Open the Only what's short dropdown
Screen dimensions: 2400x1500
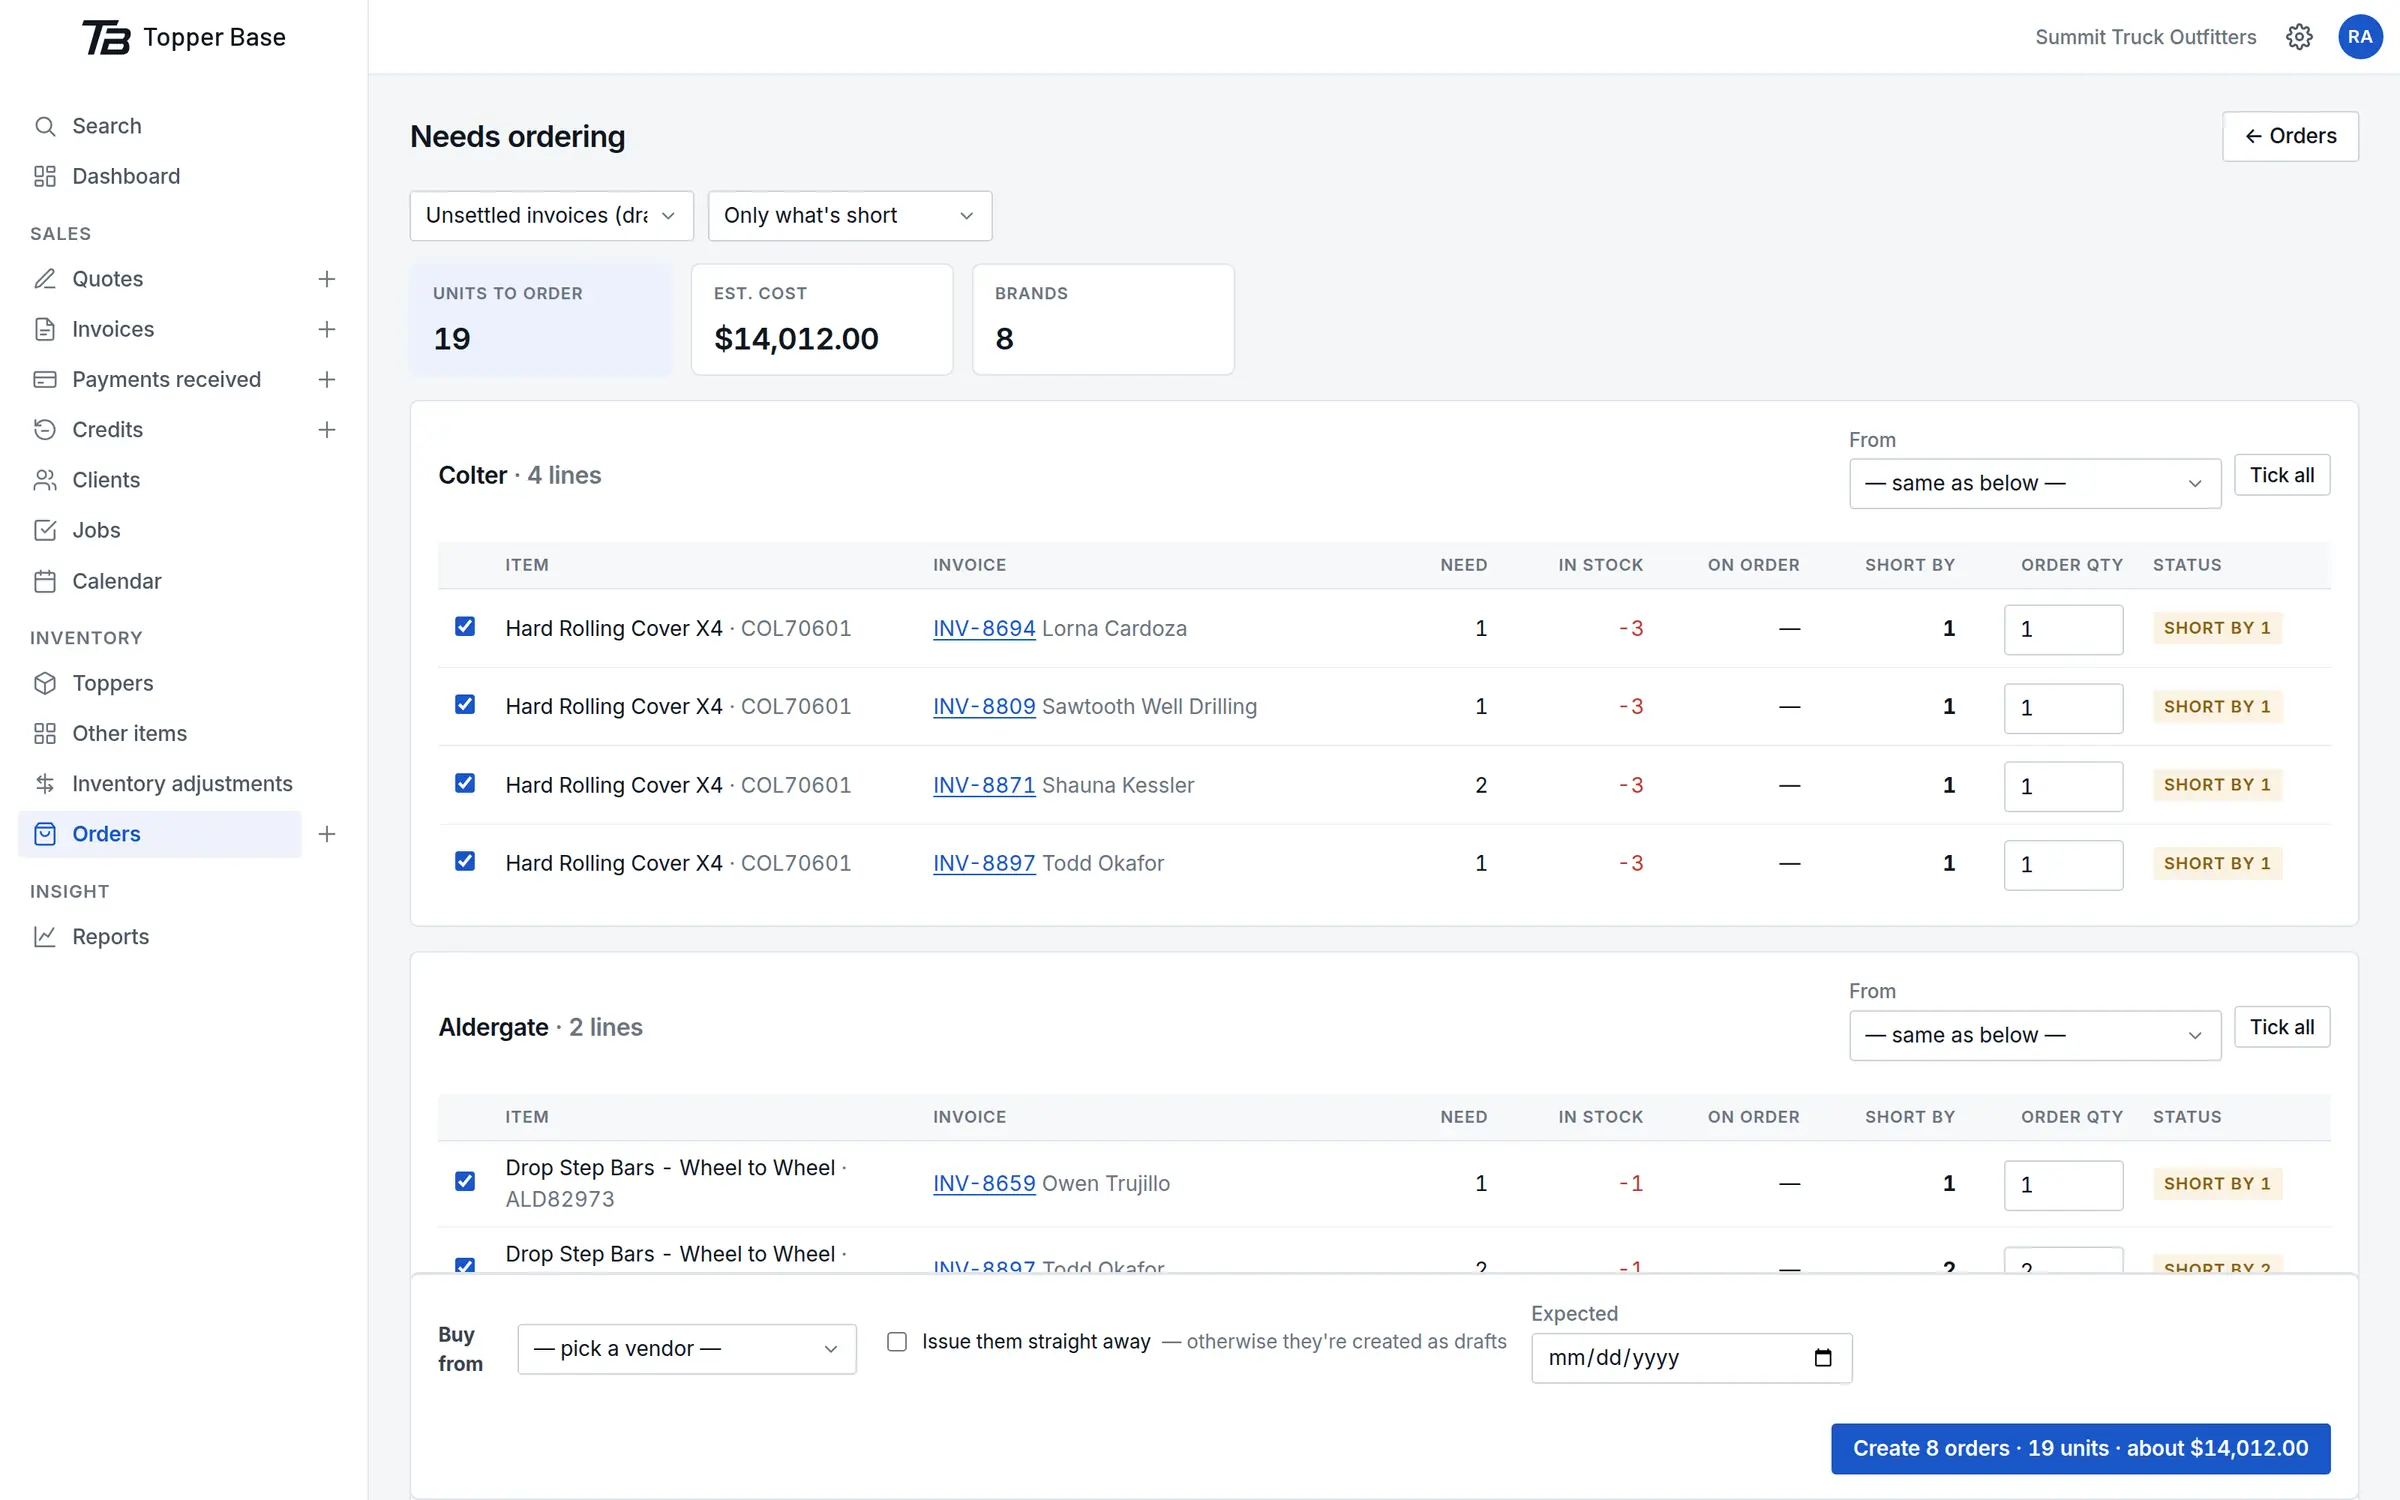pyautogui.click(x=849, y=216)
